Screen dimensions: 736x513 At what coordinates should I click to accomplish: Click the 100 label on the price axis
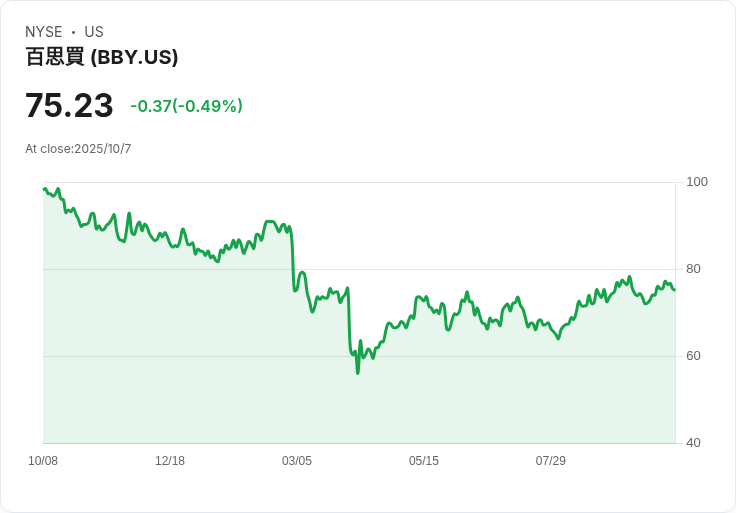[x=697, y=182]
